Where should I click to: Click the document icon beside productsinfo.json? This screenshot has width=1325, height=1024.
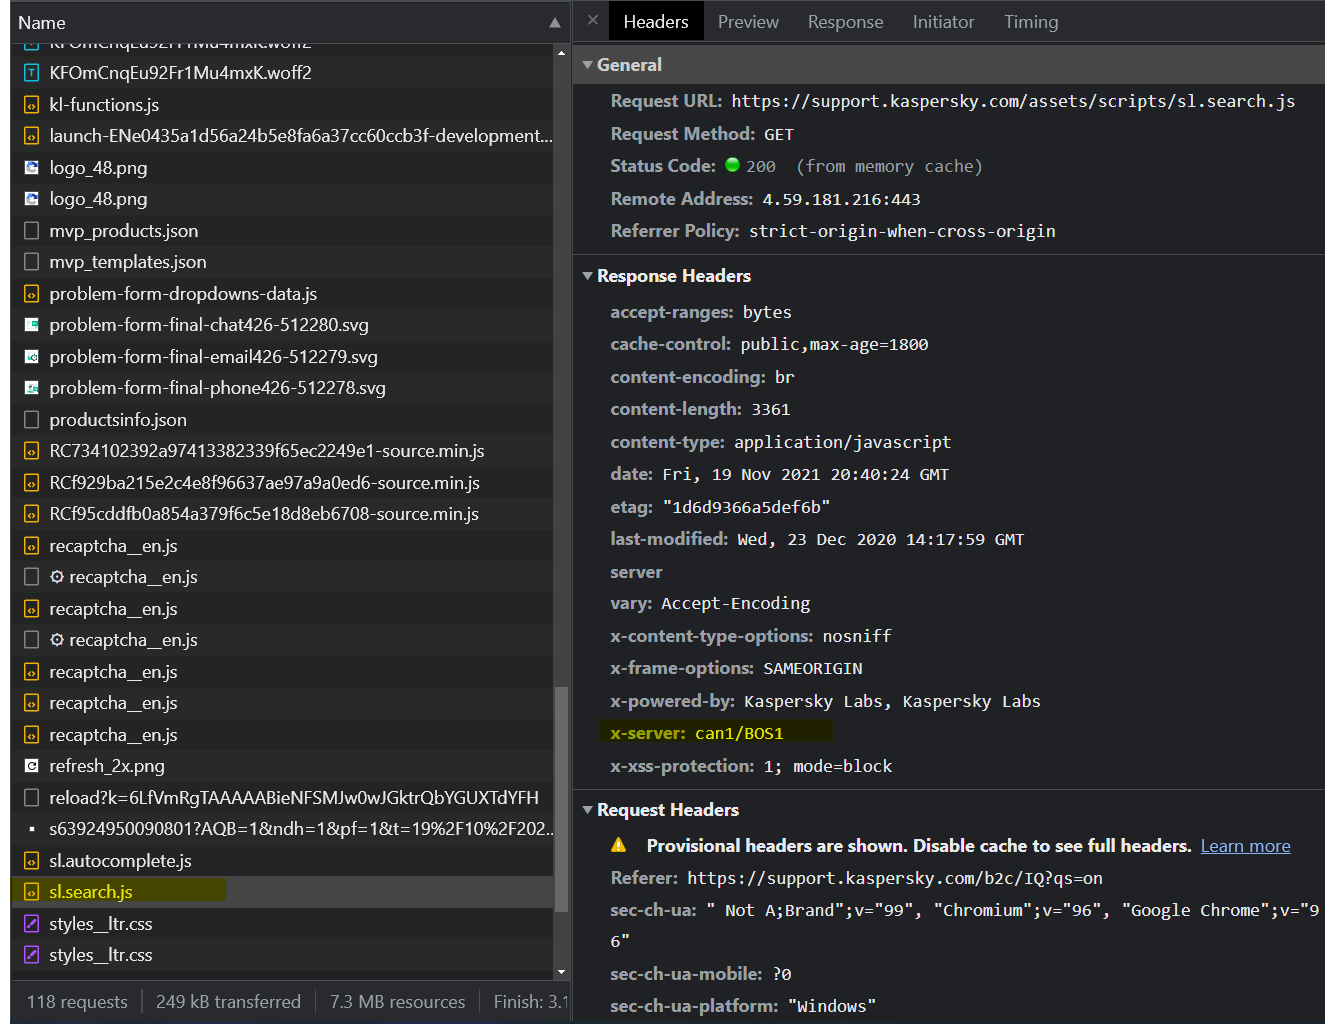coord(31,420)
